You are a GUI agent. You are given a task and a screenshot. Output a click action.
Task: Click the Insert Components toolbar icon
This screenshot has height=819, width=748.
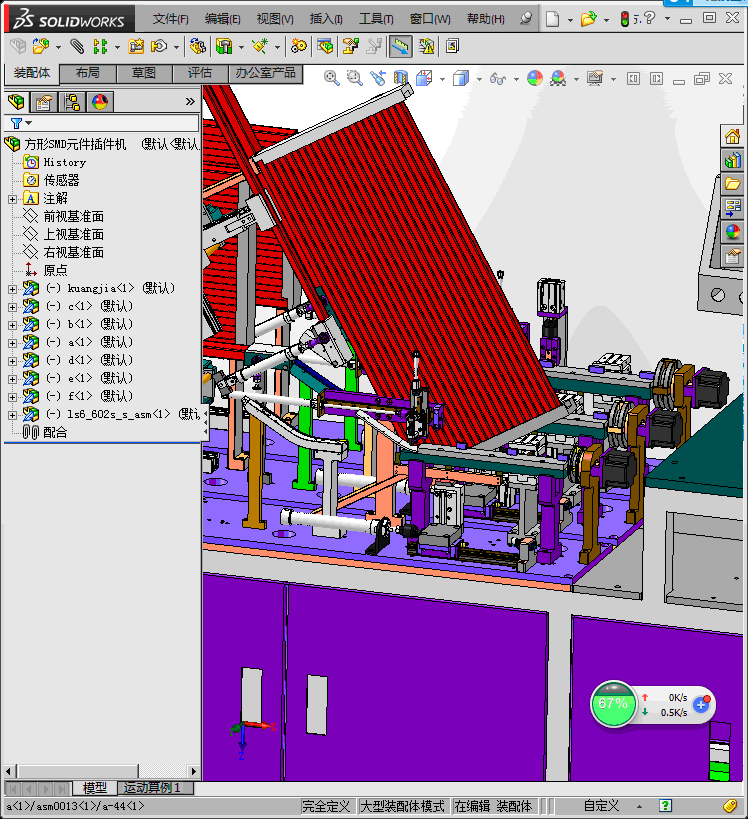(x=41, y=46)
